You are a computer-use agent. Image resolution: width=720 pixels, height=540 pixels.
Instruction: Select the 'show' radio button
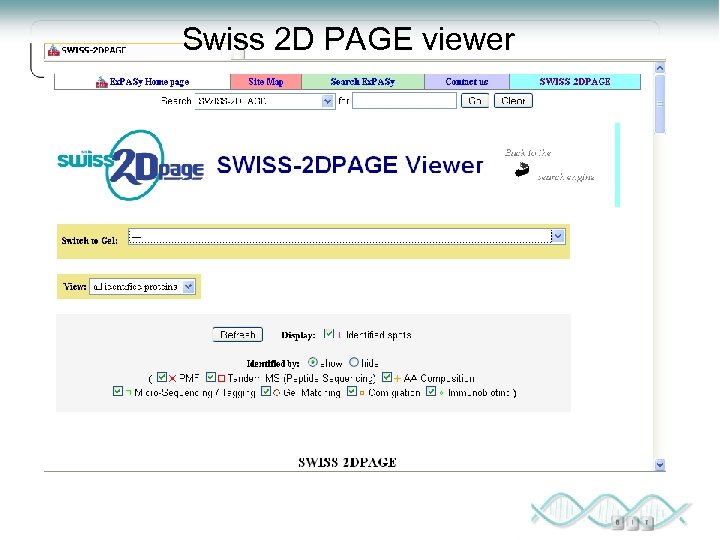[x=313, y=362]
